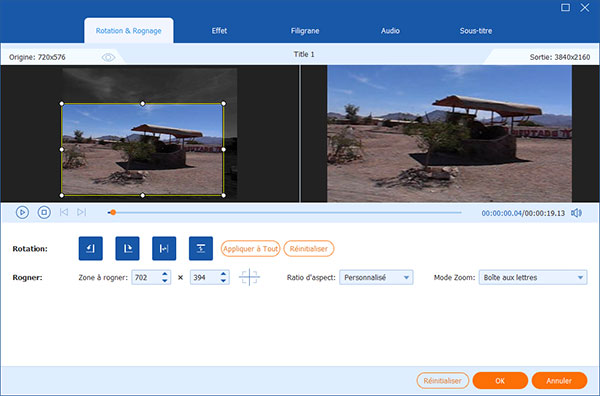The width and height of the screenshot is (600, 396).
Task: Decrease crop height with down arrow
Action: coord(223,281)
